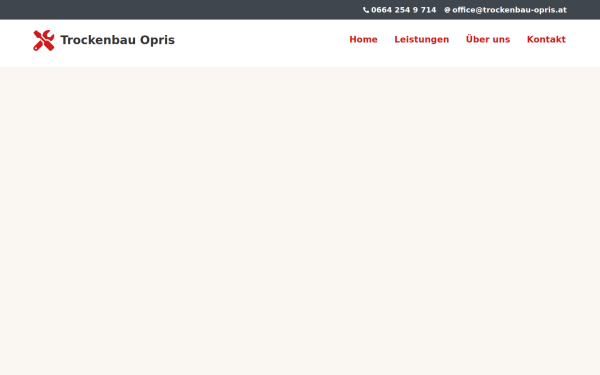Click the @ email icon in top bar

pyautogui.click(x=447, y=10)
